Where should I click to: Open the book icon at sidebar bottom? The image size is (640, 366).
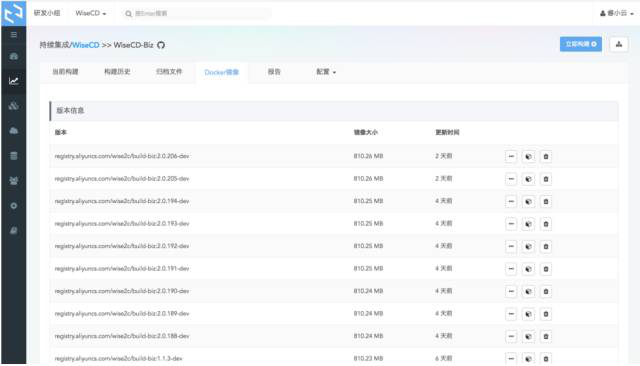[13, 231]
